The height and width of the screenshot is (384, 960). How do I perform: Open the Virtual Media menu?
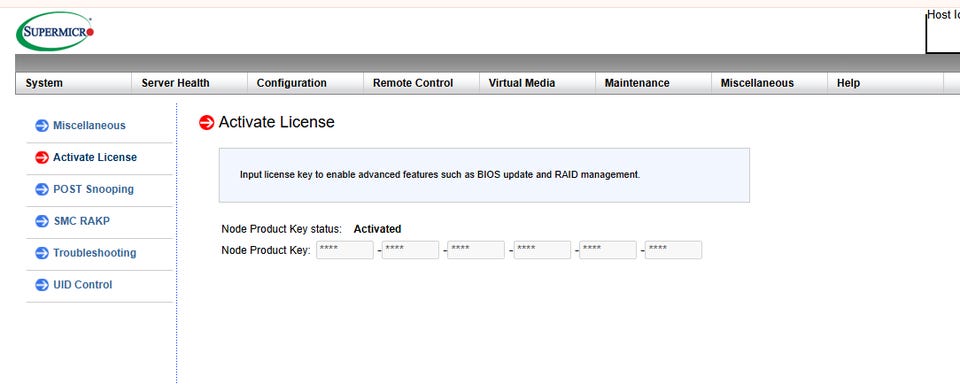click(522, 83)
